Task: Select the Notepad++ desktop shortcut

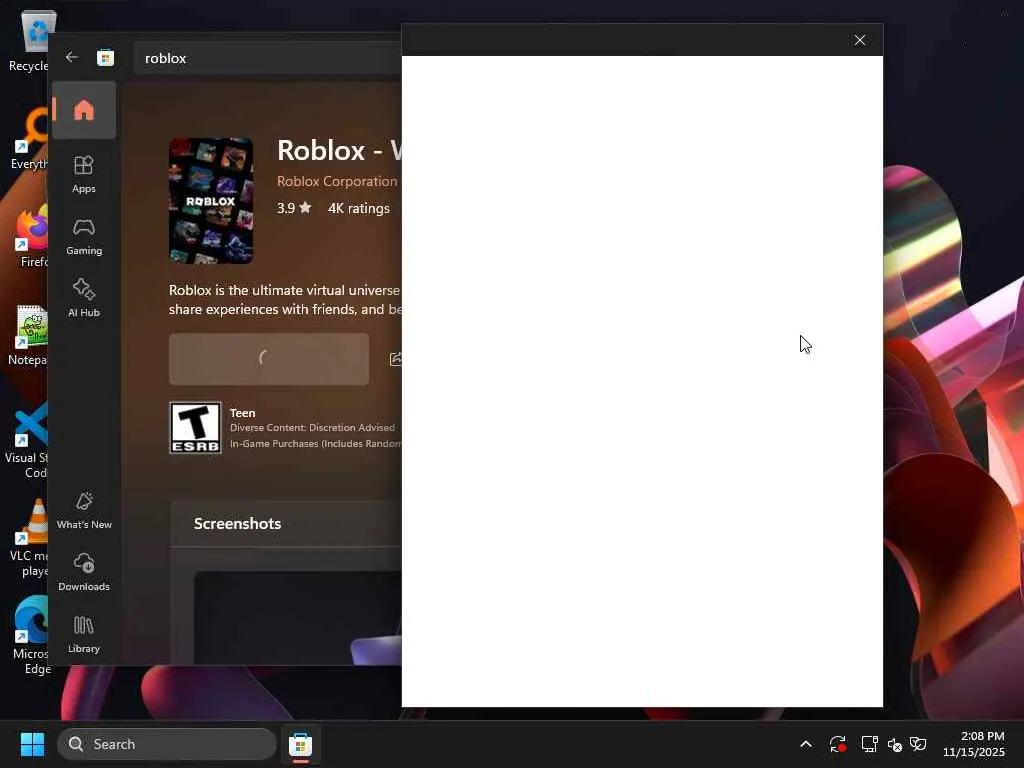Action: tap(29, 335)
